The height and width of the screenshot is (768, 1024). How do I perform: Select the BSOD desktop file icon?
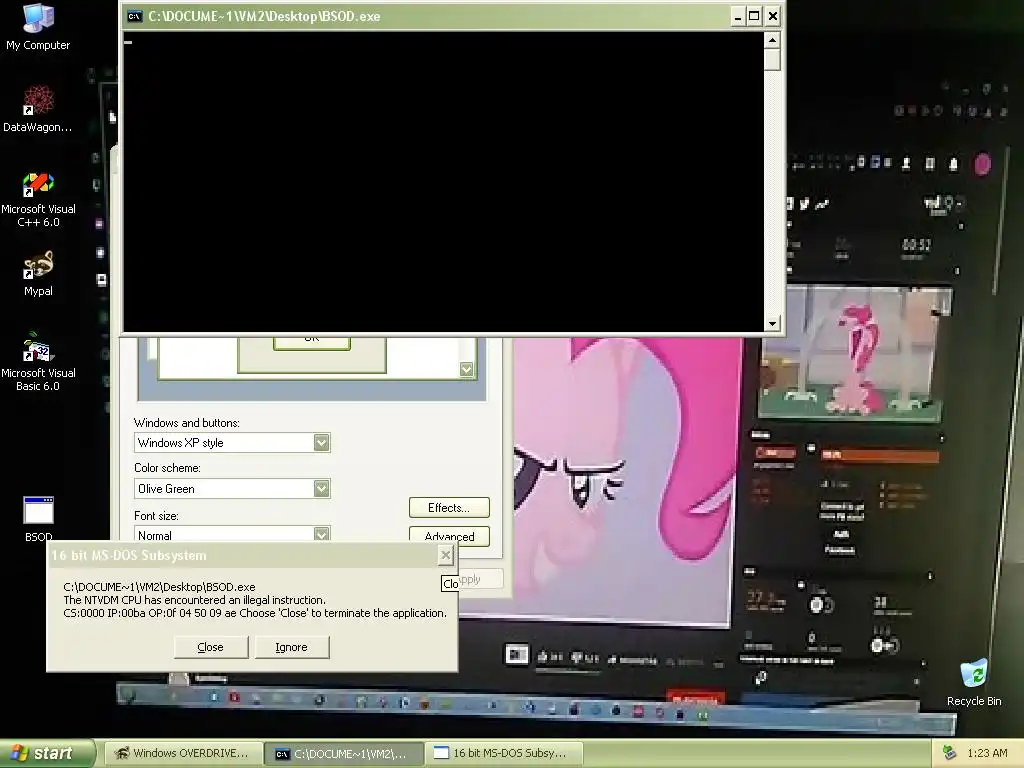39,519
